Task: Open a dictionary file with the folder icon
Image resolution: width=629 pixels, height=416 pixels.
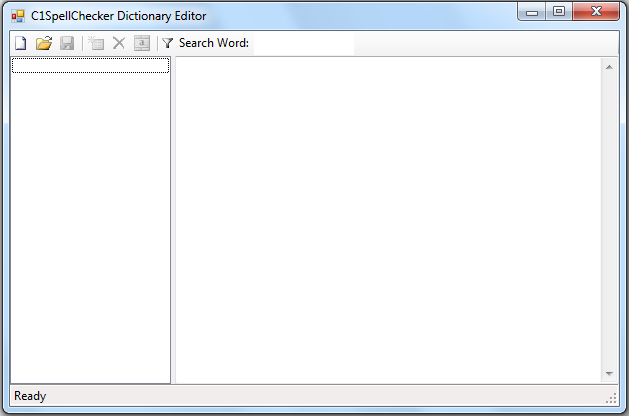Action: pyautogui.click(x=43, y=44)
